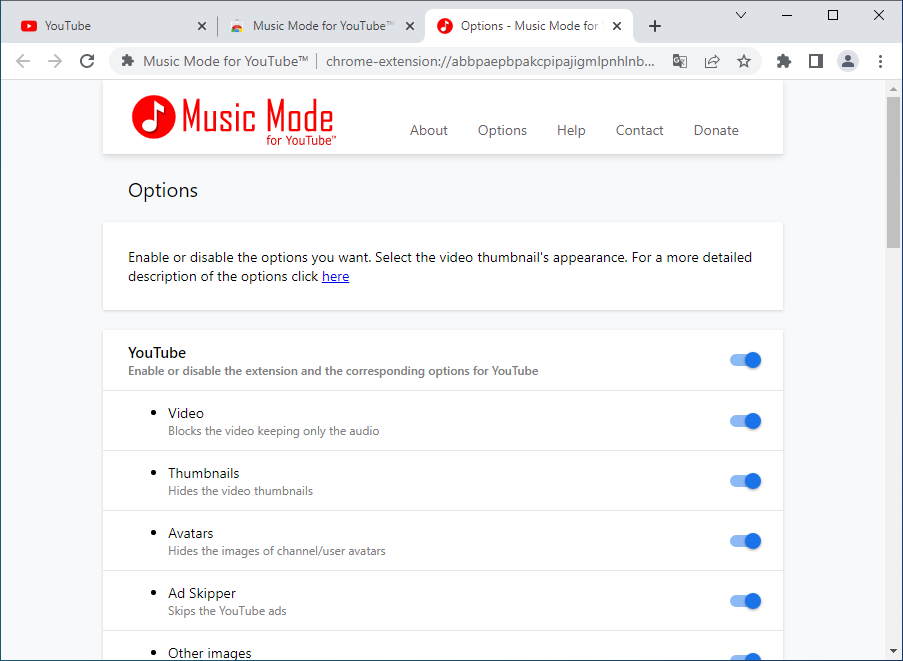The height and width of the screenshot is (661, 903).
Task: Open a new browser tab
Action: pyautogui.click(x=655, y=26)
